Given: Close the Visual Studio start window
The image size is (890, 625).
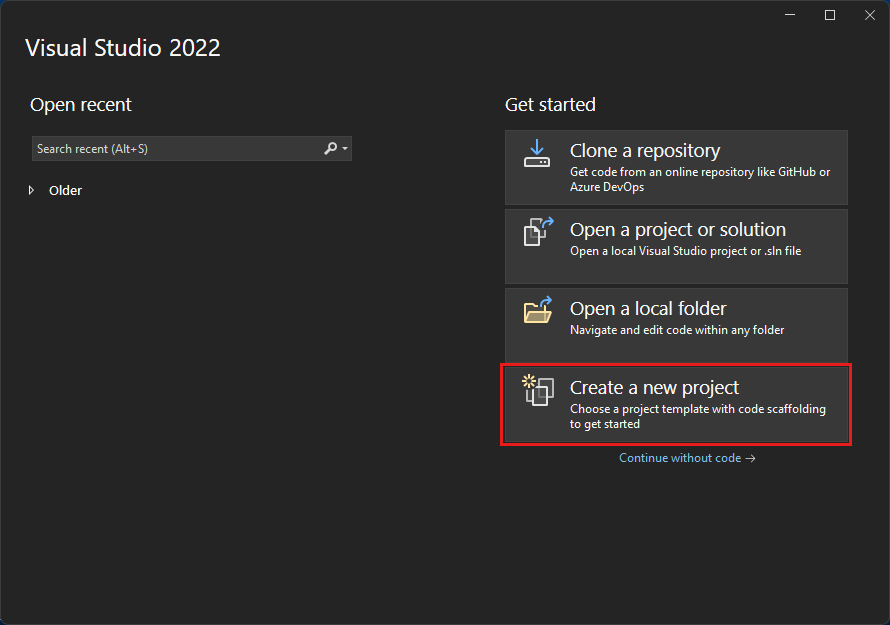Looking at the screenshot, I should click(869, 14).
